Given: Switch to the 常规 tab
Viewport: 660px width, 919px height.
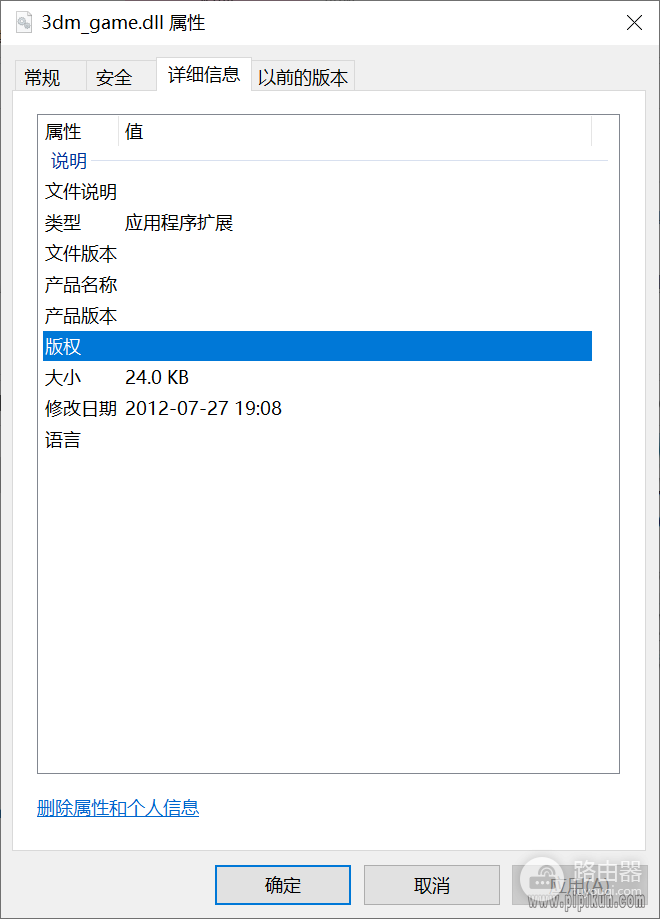Looking at the screenshot, I should tap(42, 78).
